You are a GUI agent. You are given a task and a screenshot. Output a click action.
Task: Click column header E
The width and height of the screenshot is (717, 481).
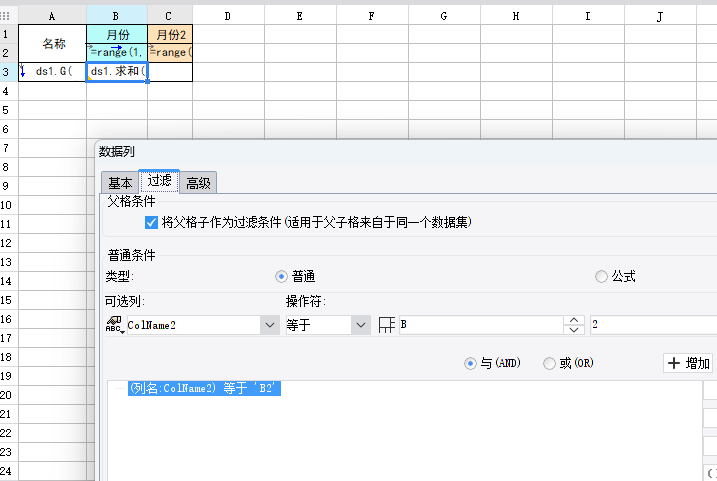[300, 16]
